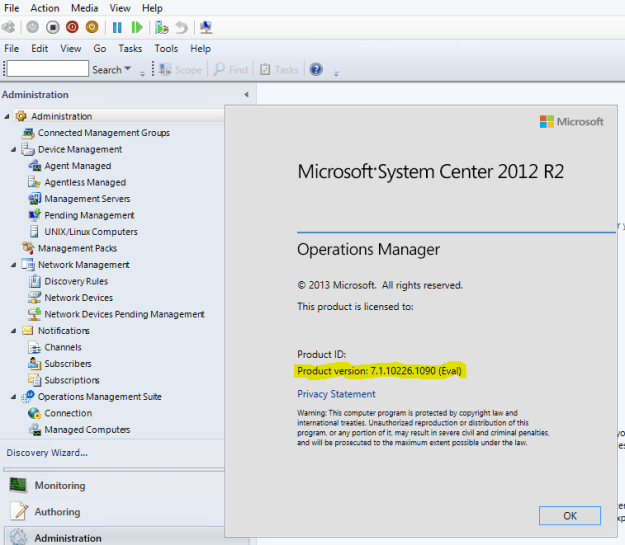This screenshot has height=545, width=625.
Task: Collapse the Administration root tree node
Action: coord(6,116)
